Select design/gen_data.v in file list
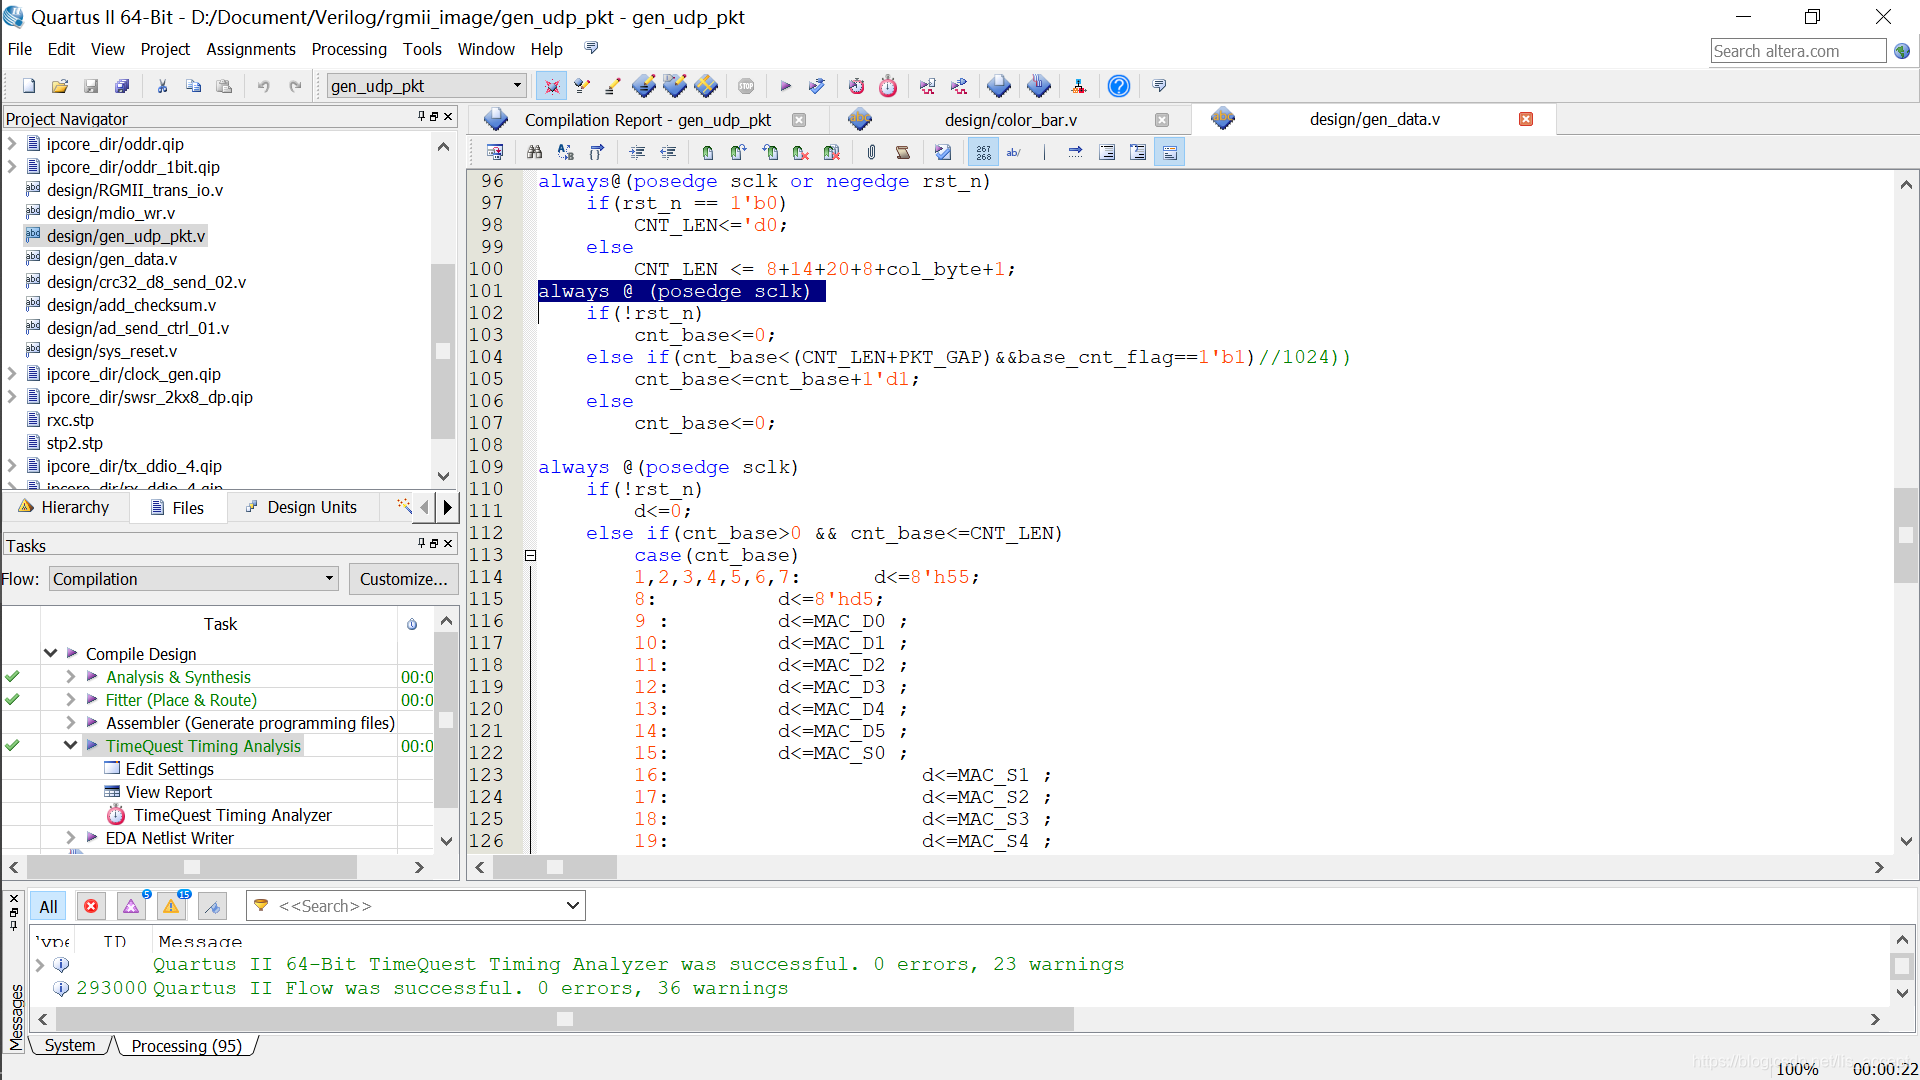 [111, 259]
